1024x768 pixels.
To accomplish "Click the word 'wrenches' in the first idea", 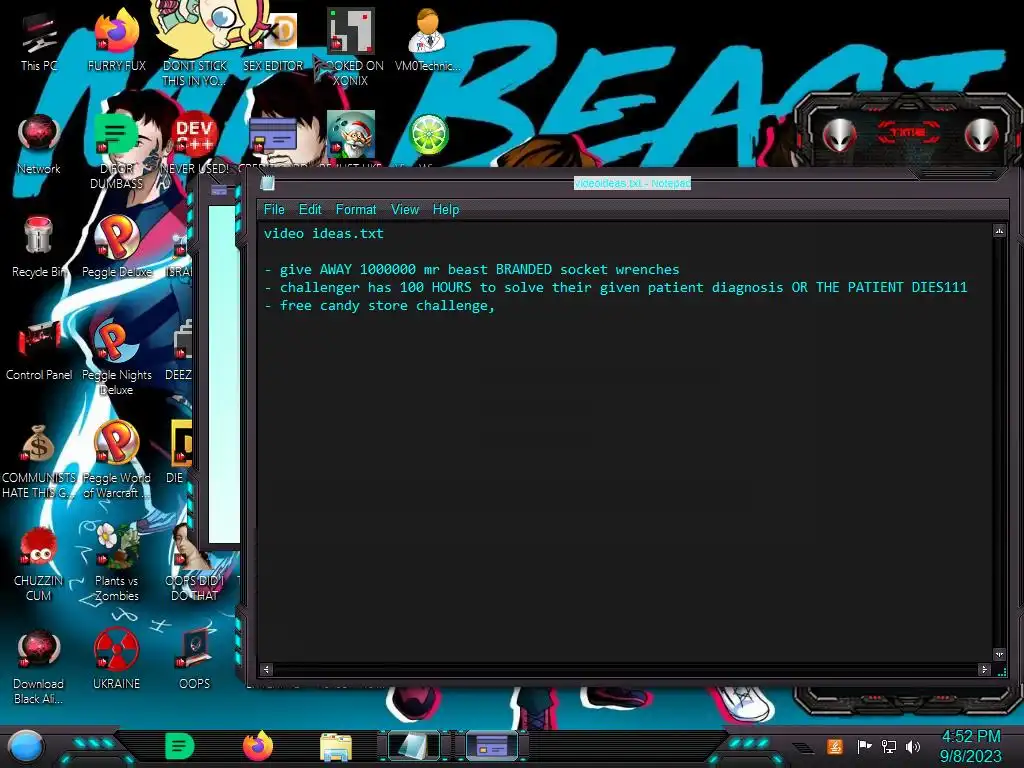I will pos(647,270).
